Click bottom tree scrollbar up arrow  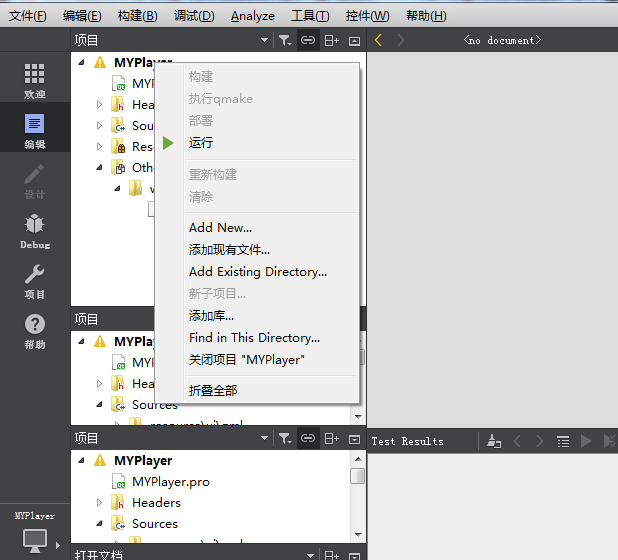pyautogui.click(x=358, y=459)
